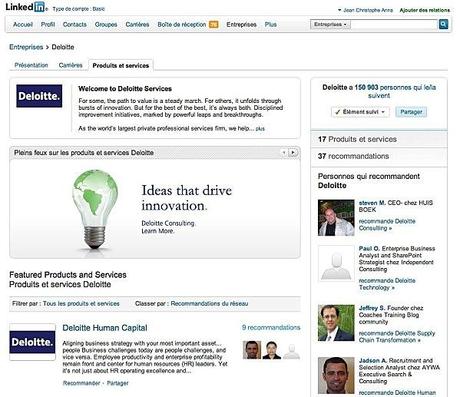Go to next spotlight slide arrow
The width and height of the screenshot is (460, 397).
(x=293, y=153)
